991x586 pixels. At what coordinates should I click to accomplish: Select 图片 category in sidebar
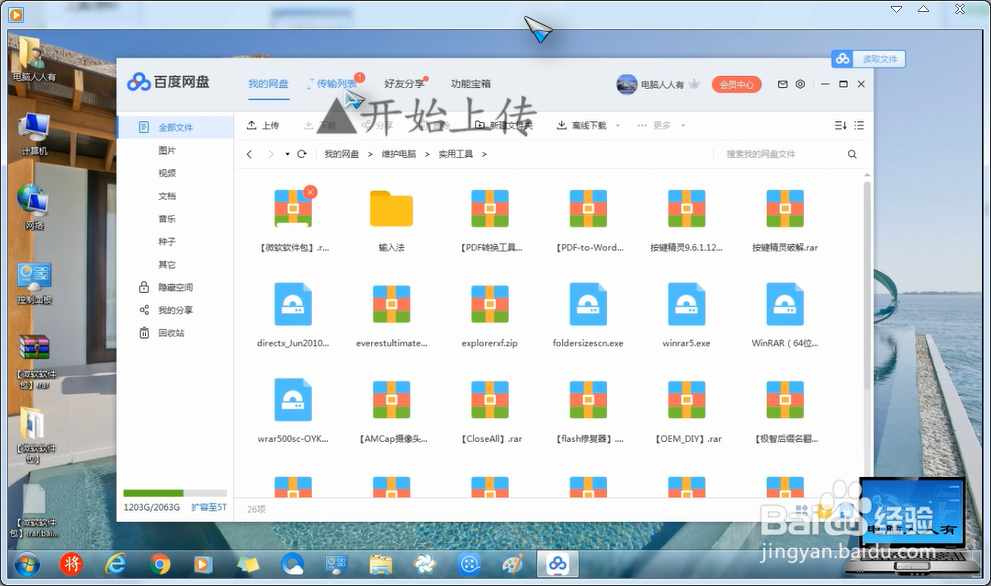[x=167, y=150]
